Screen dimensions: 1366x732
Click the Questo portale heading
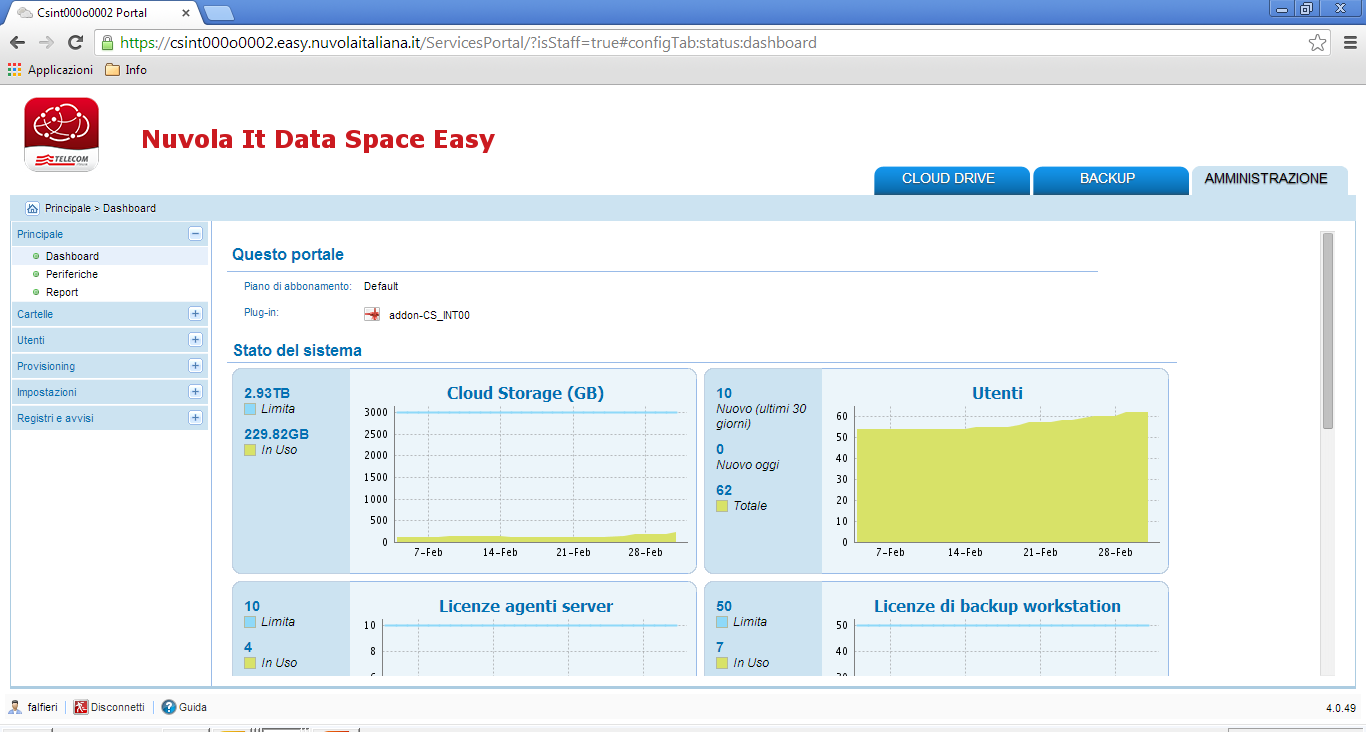click(288, 255)
